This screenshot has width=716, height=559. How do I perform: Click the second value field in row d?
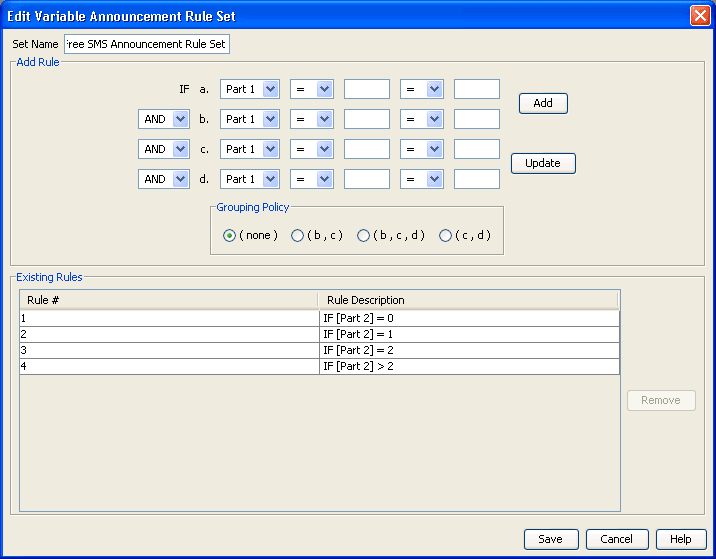coord(477,179)
